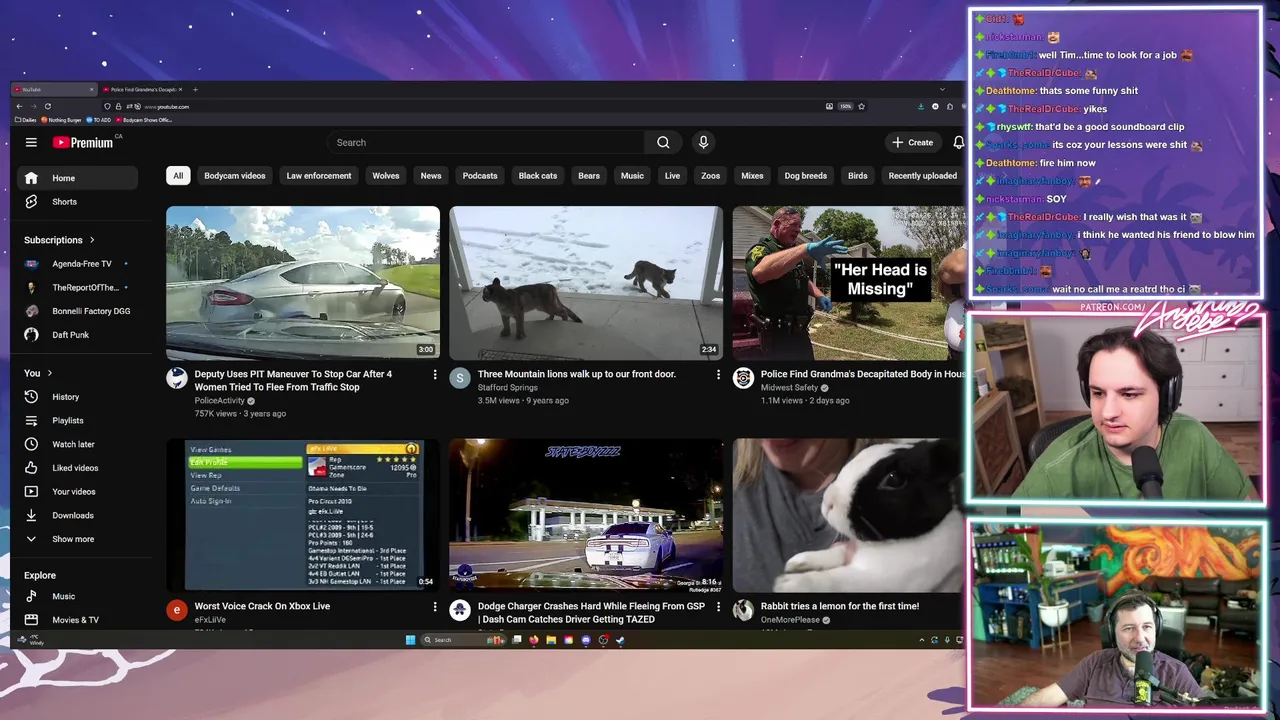1280x720 pixels.
Task: Open Agenda-Free TV subscription
Action: coord(77,264)
